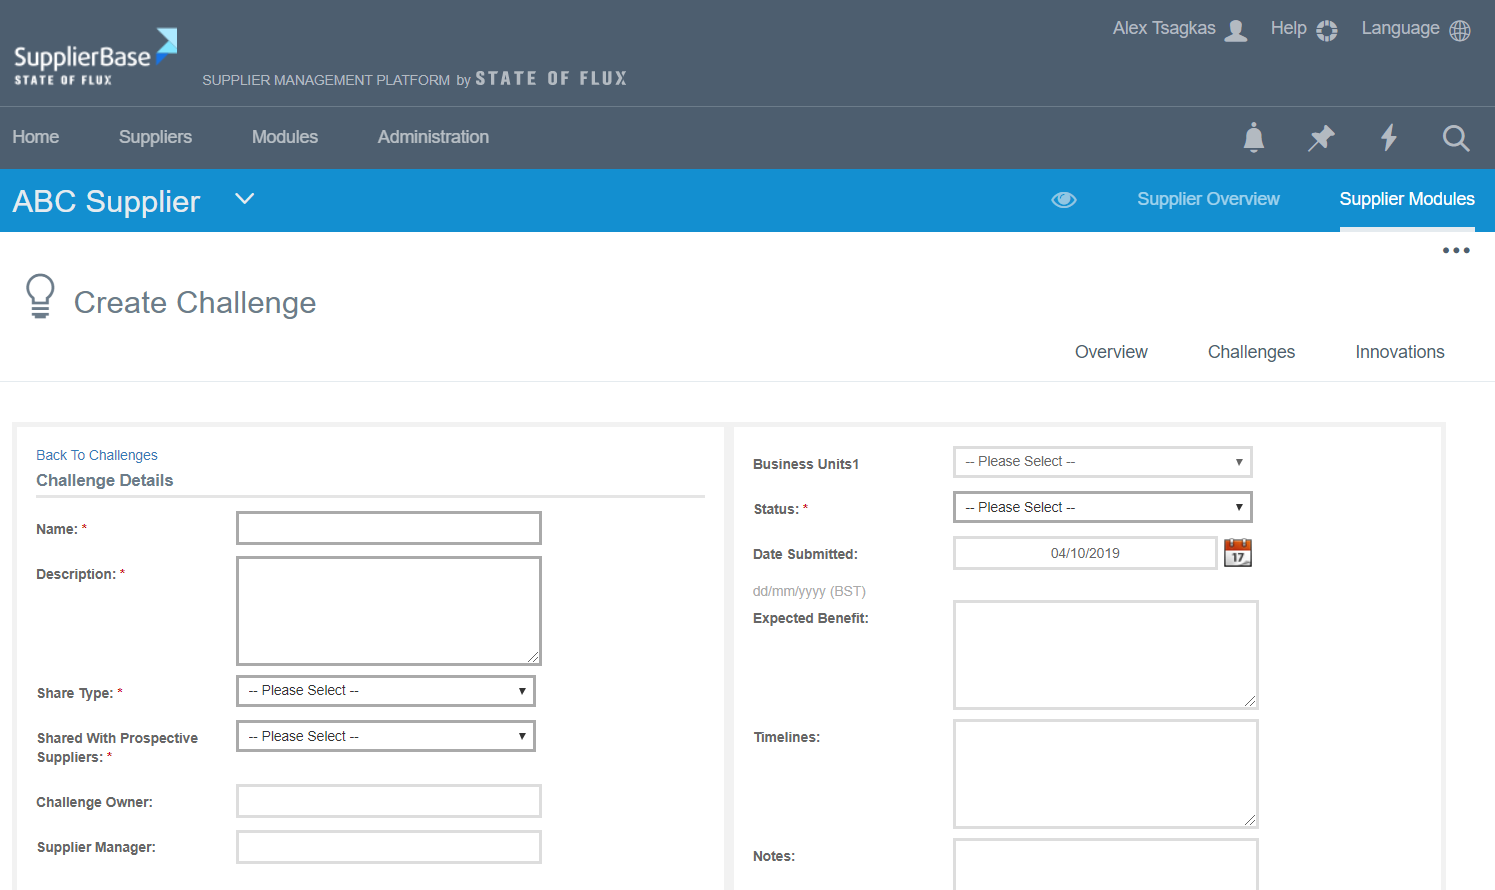Screen dimensions: 1495x890
Task: Switch to the Supplier Overview tab
Action: click(1208, 199)
